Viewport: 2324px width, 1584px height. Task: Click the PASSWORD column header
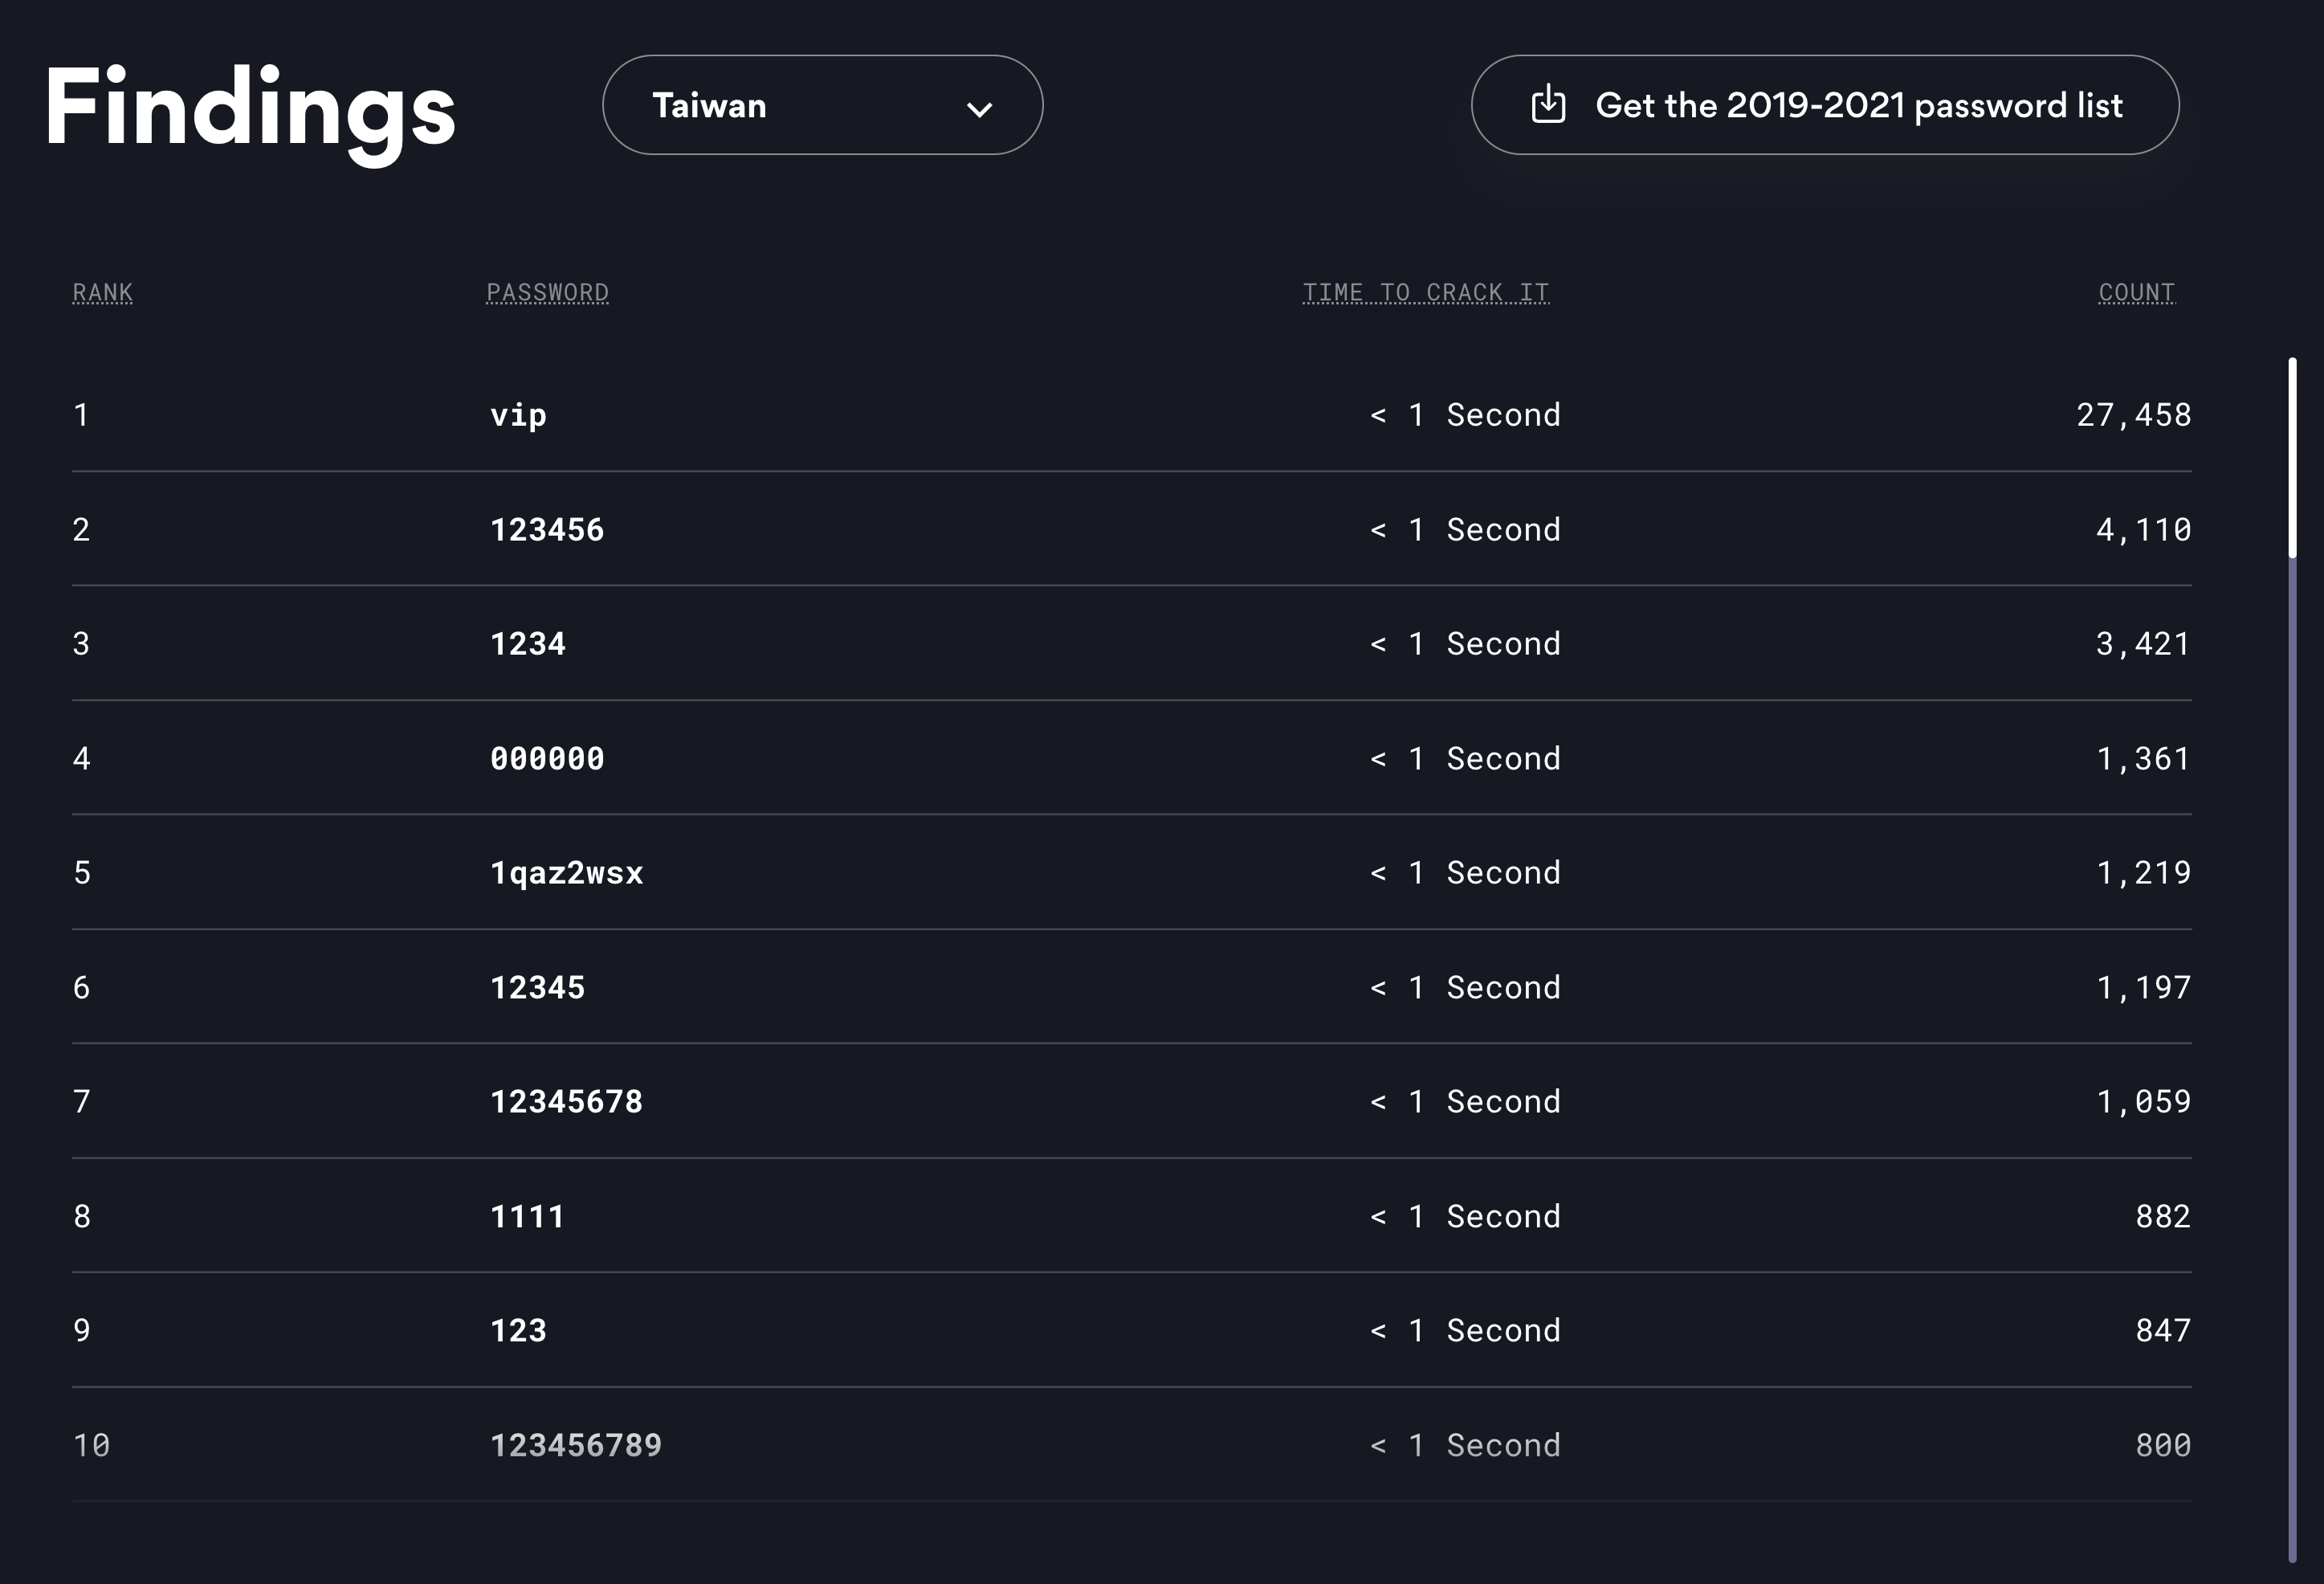tap(547, 292)
